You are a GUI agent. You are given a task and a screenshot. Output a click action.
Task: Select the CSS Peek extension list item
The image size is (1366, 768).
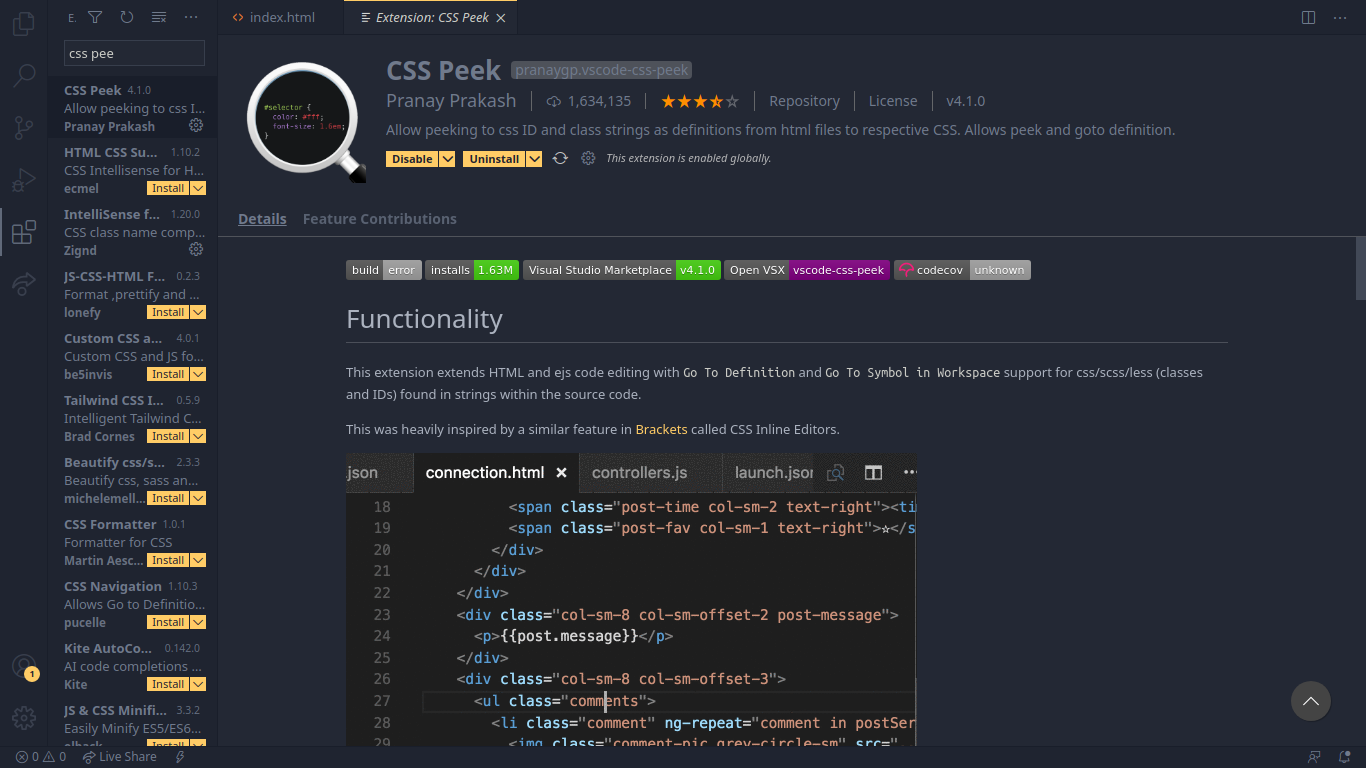[x=133, y=108]
